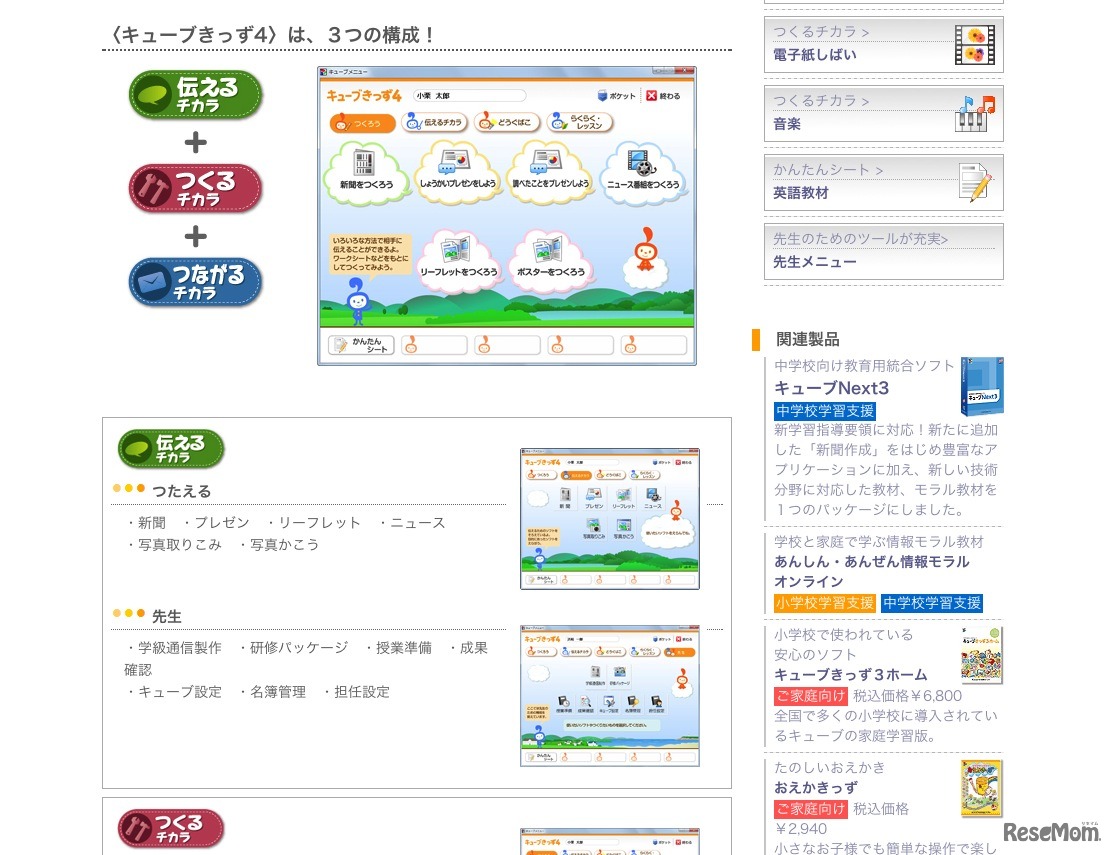Viewport: 1114px width, 855px height.
Task: Click the green 伝えるチカラ badge above the plus sign
Action: click(195, 95)
